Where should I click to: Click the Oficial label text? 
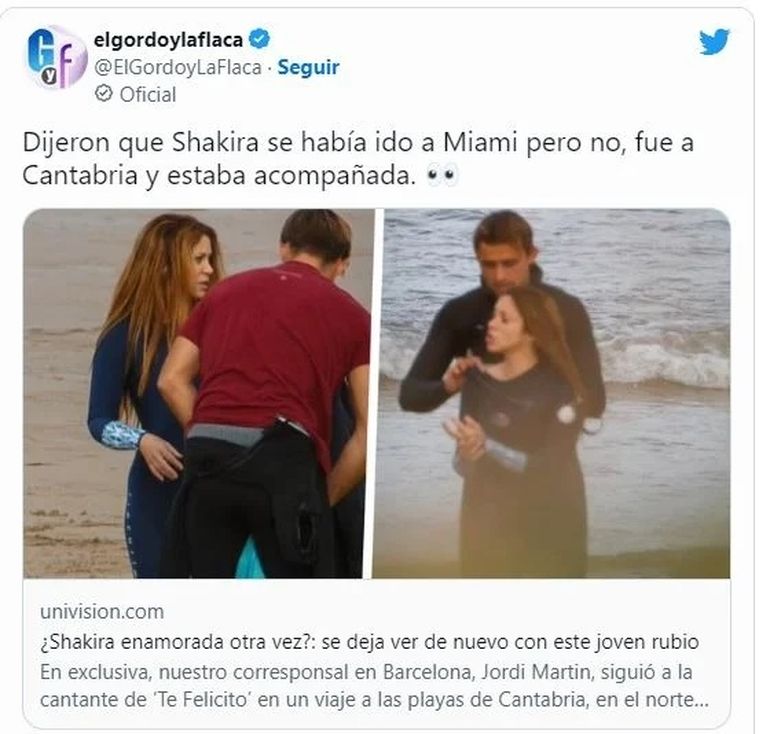click(x=148, y=95)
